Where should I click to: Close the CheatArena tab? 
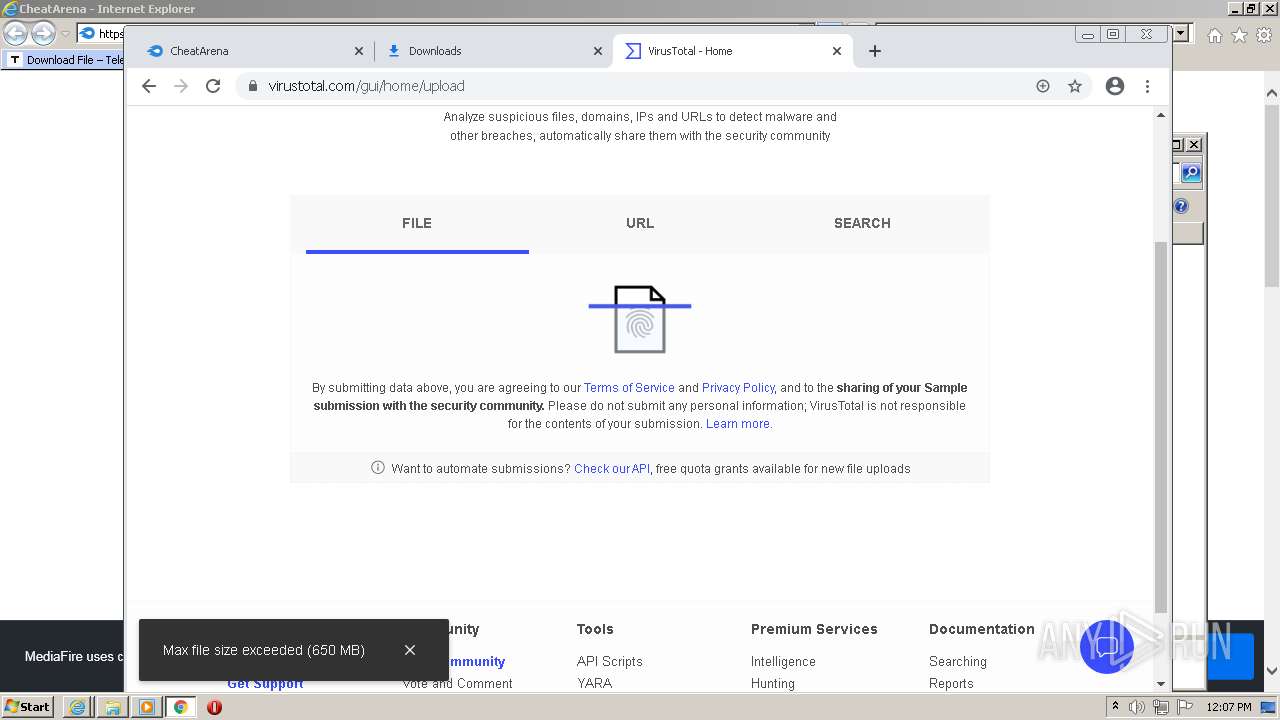pos(359,51)
